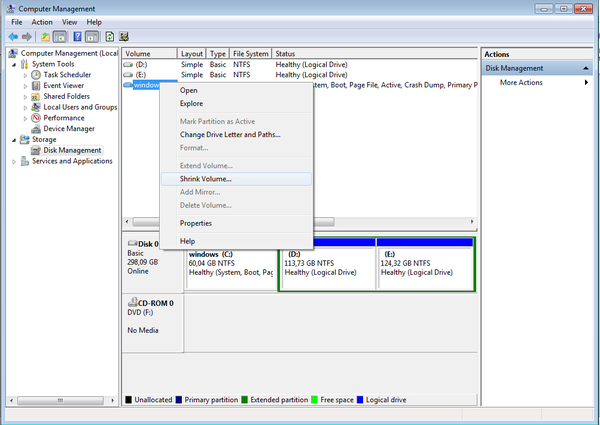Click volume list scrollbar right arrow
Viewport: 600px width, 425px height.
point(472,222)
